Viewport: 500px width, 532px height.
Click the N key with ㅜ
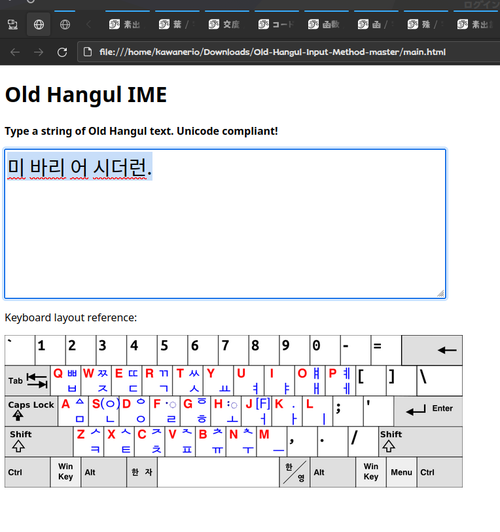coord(242,441)
